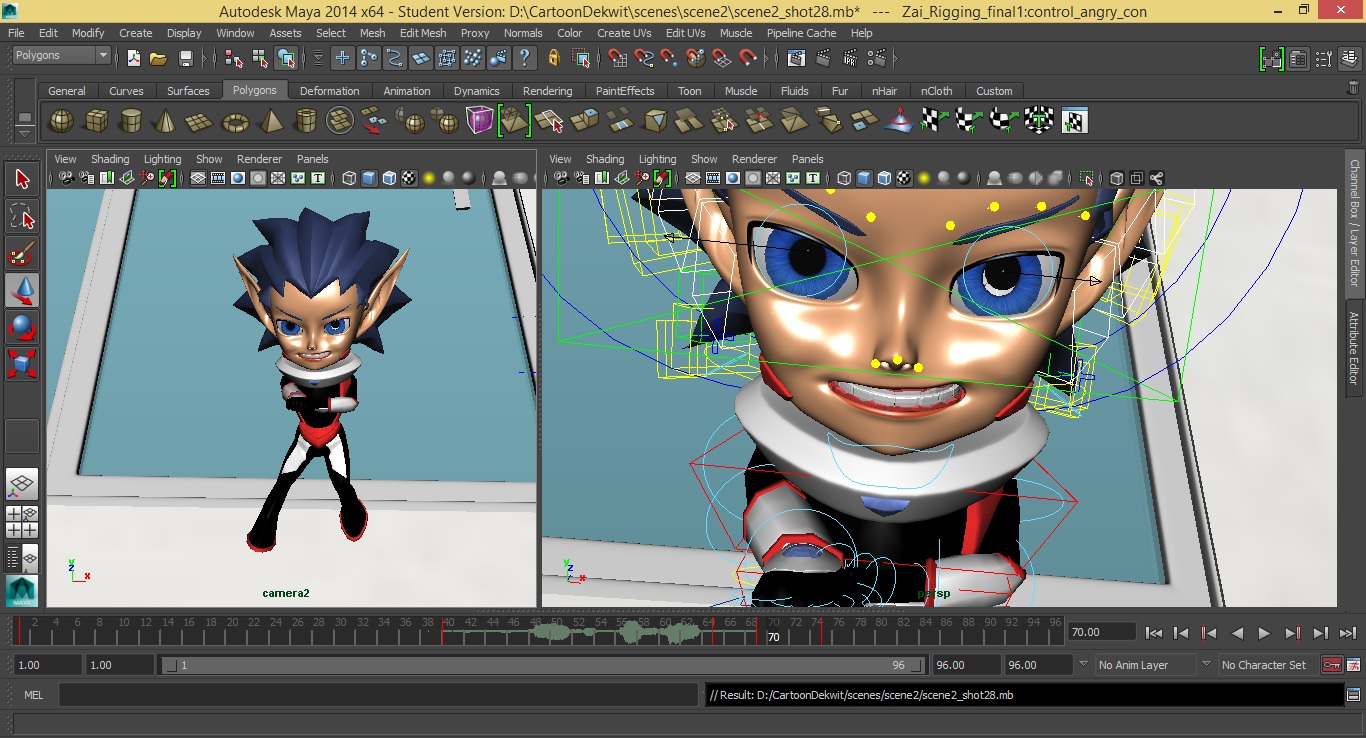Click the lock selection padlock icon

[554, 58]
